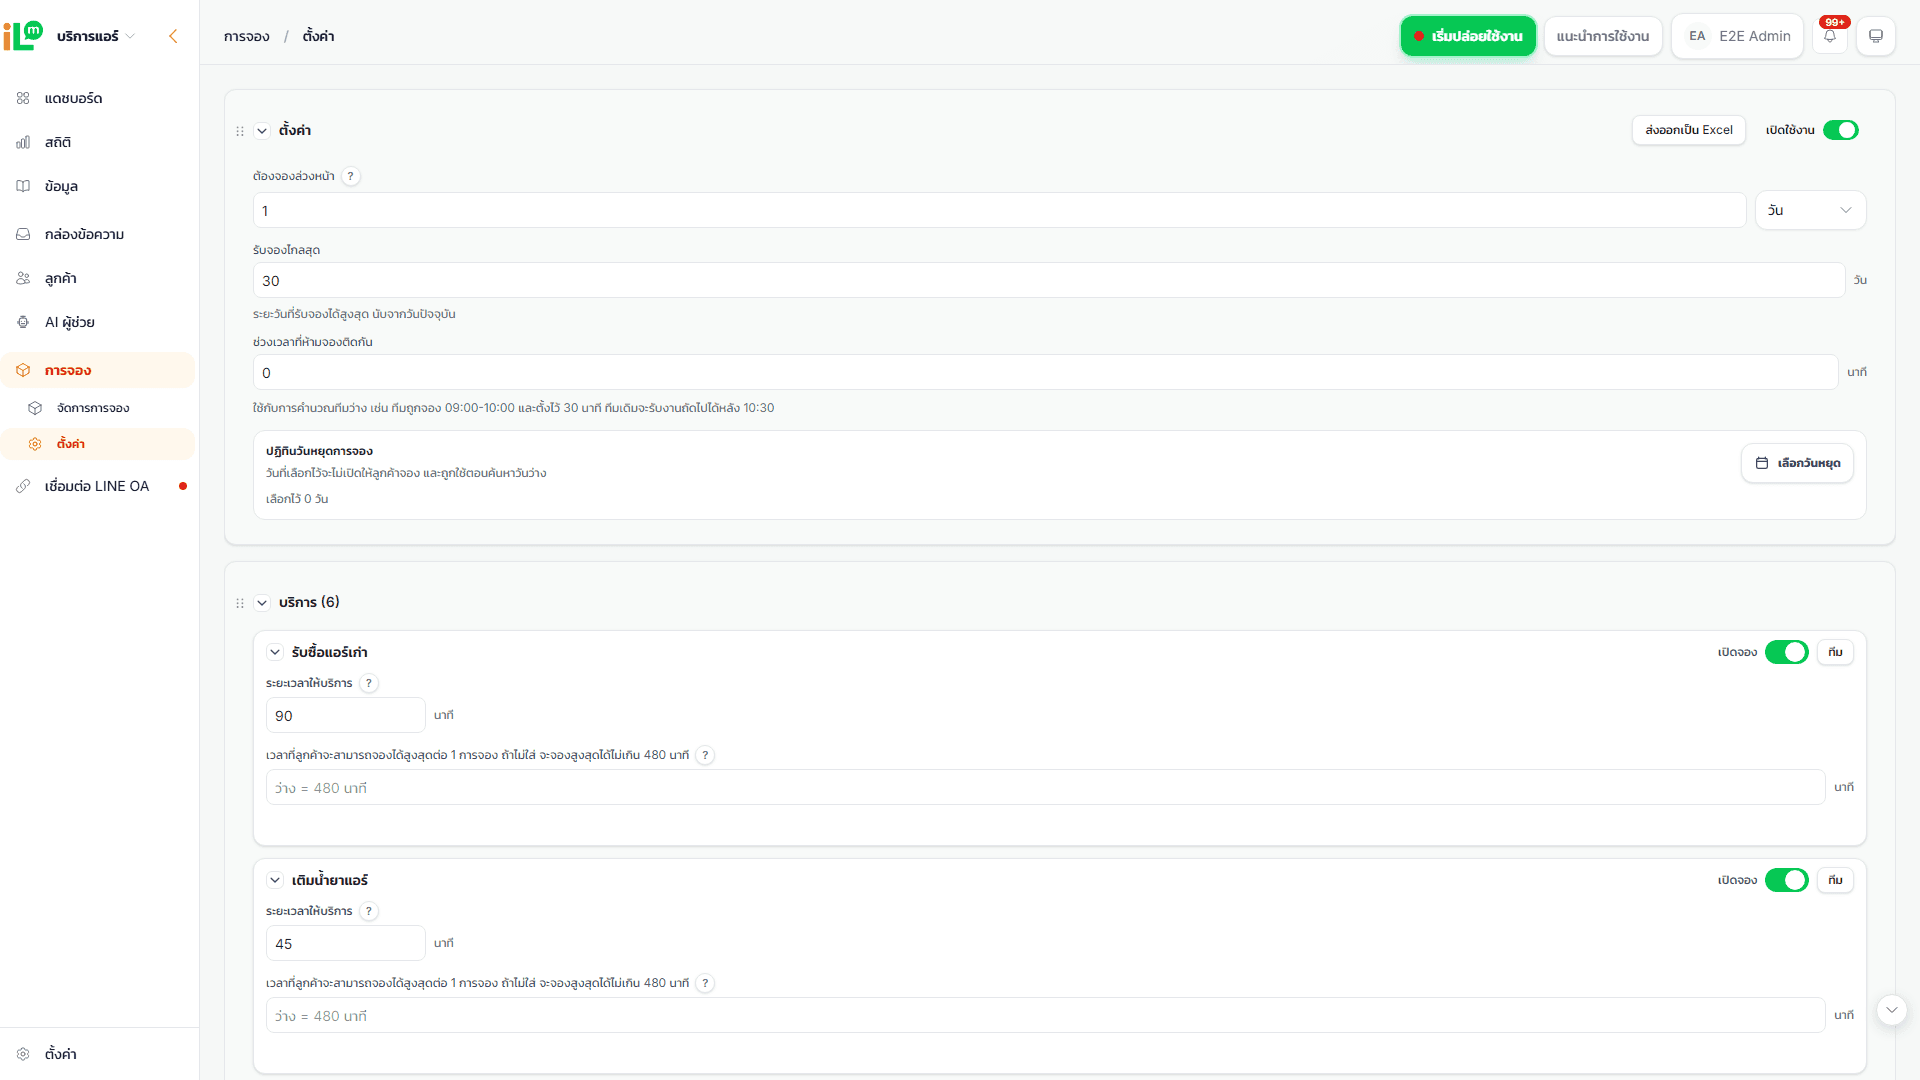The image size is (1920, 1080).
Task: Open notifications bell icon
Action: [1830, 36]
